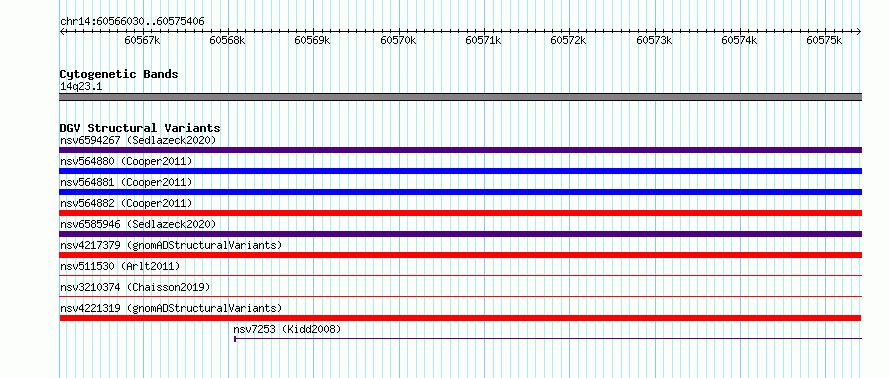Open nsv4221319 (gnomADStructuralVariants) label
This screenshot has height=378, width=890.
point(171,308)
